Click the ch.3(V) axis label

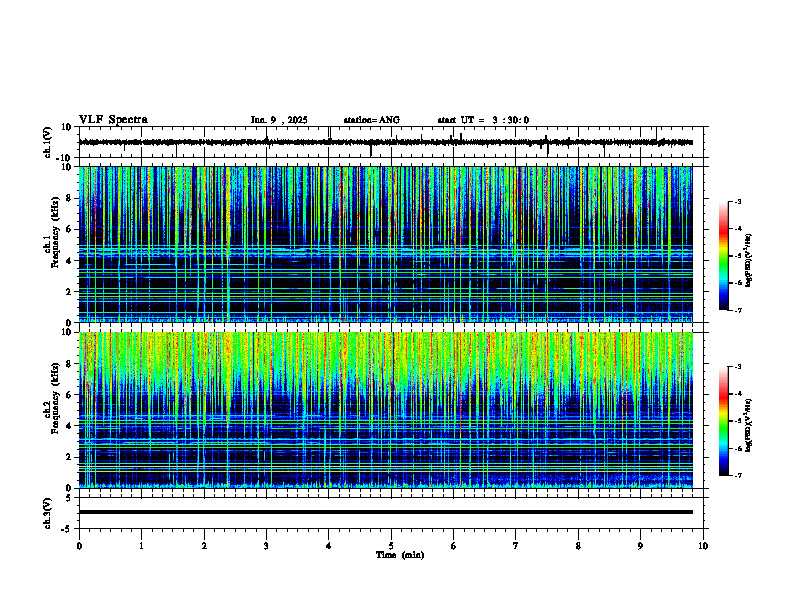47,514
